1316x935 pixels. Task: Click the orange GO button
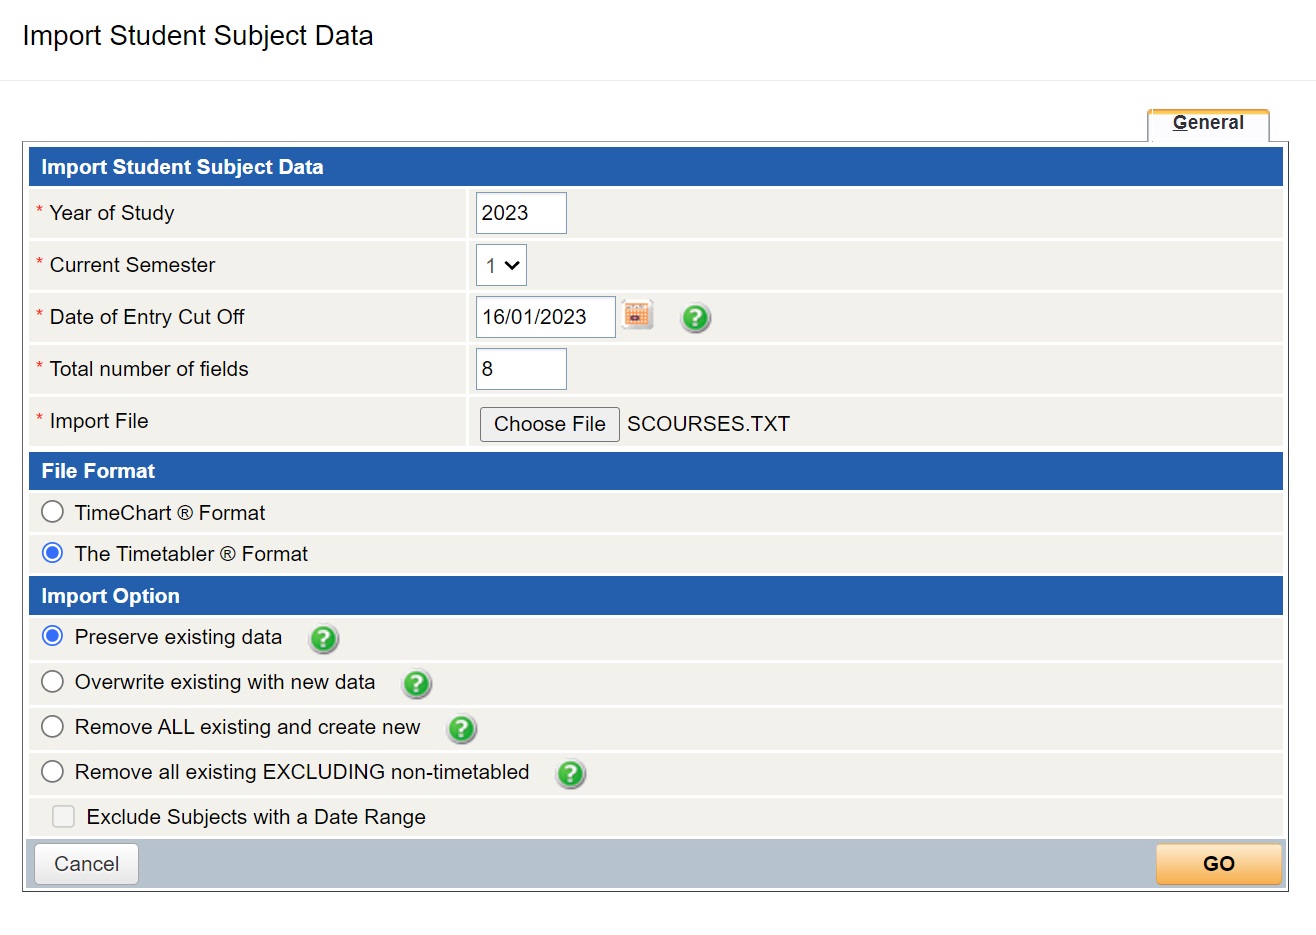click(1218, 864)
